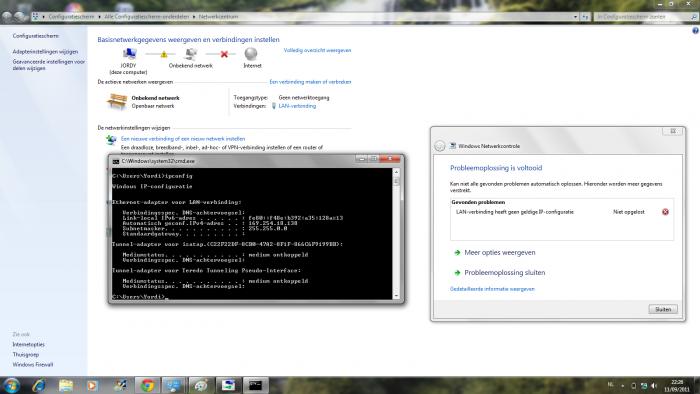Go back with Explorer back arrow
This screenshot has height=394, width=700.
click(7, 17)
